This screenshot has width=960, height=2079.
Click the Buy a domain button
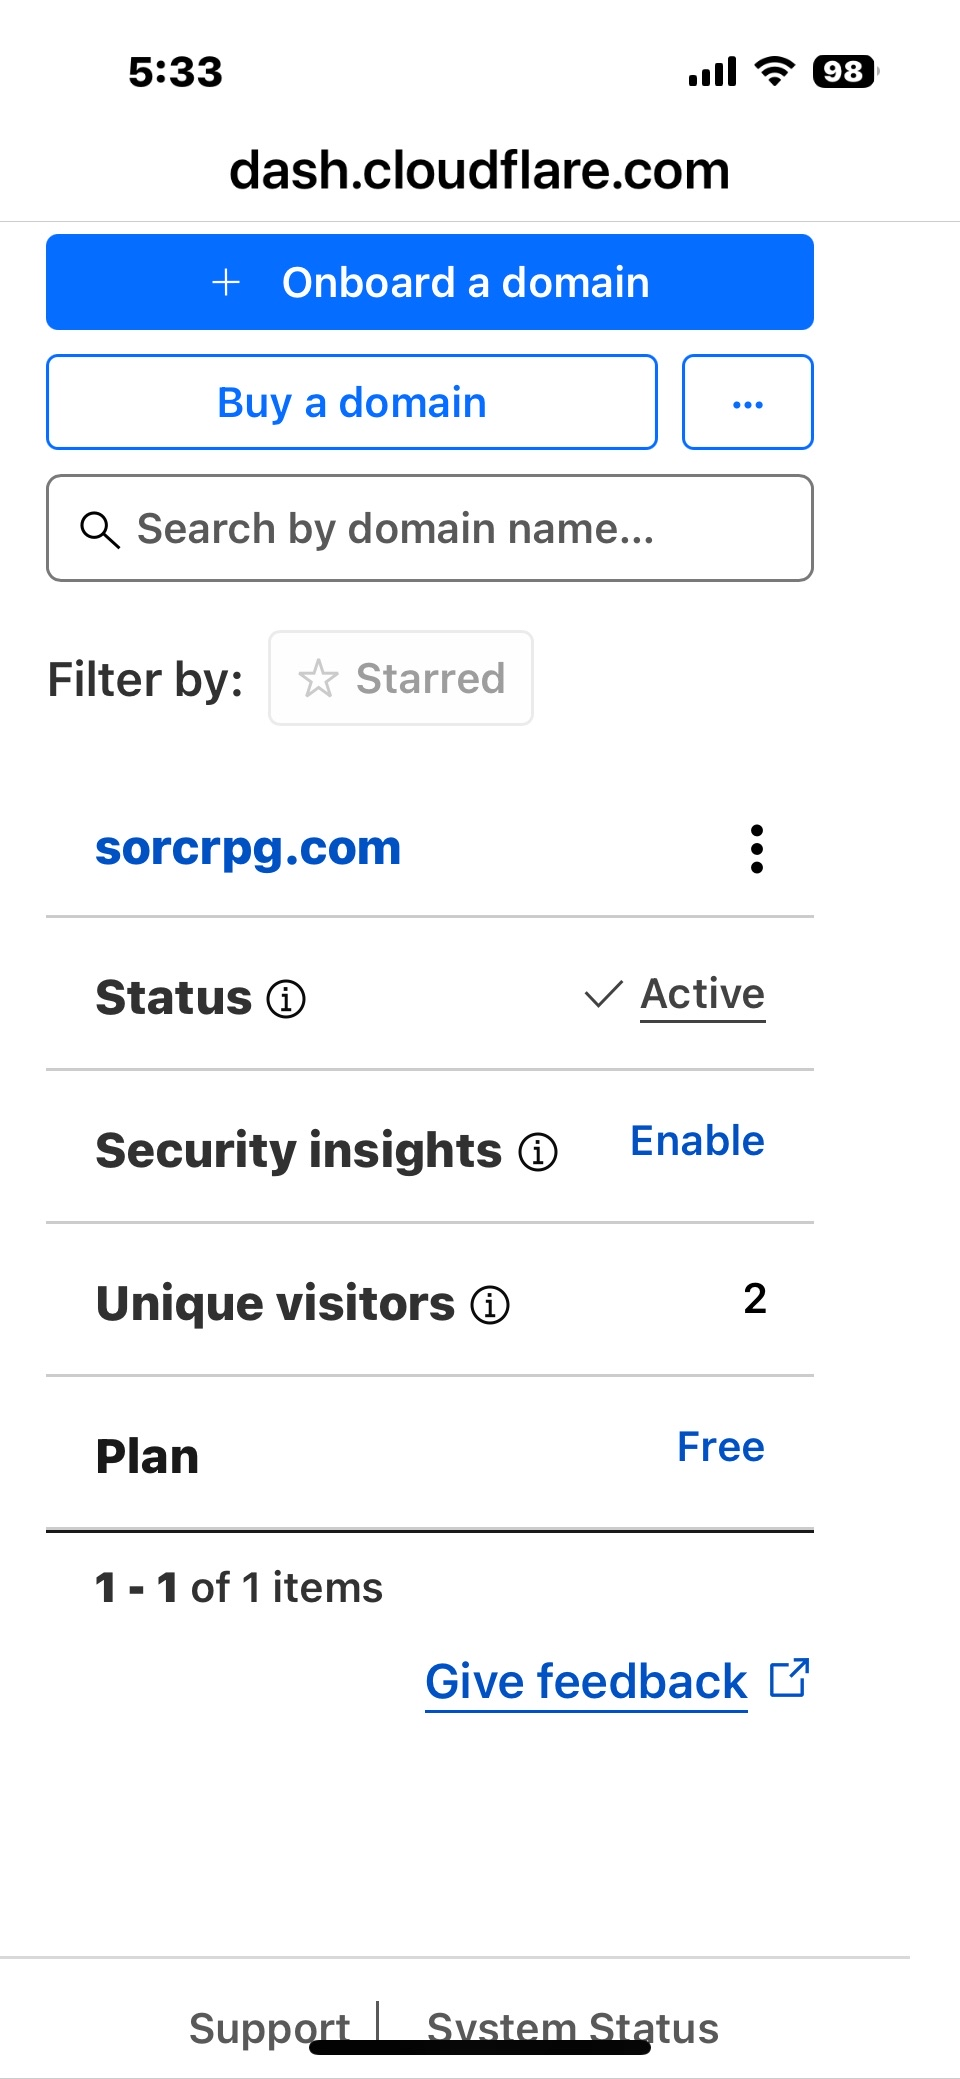point(351,402)
